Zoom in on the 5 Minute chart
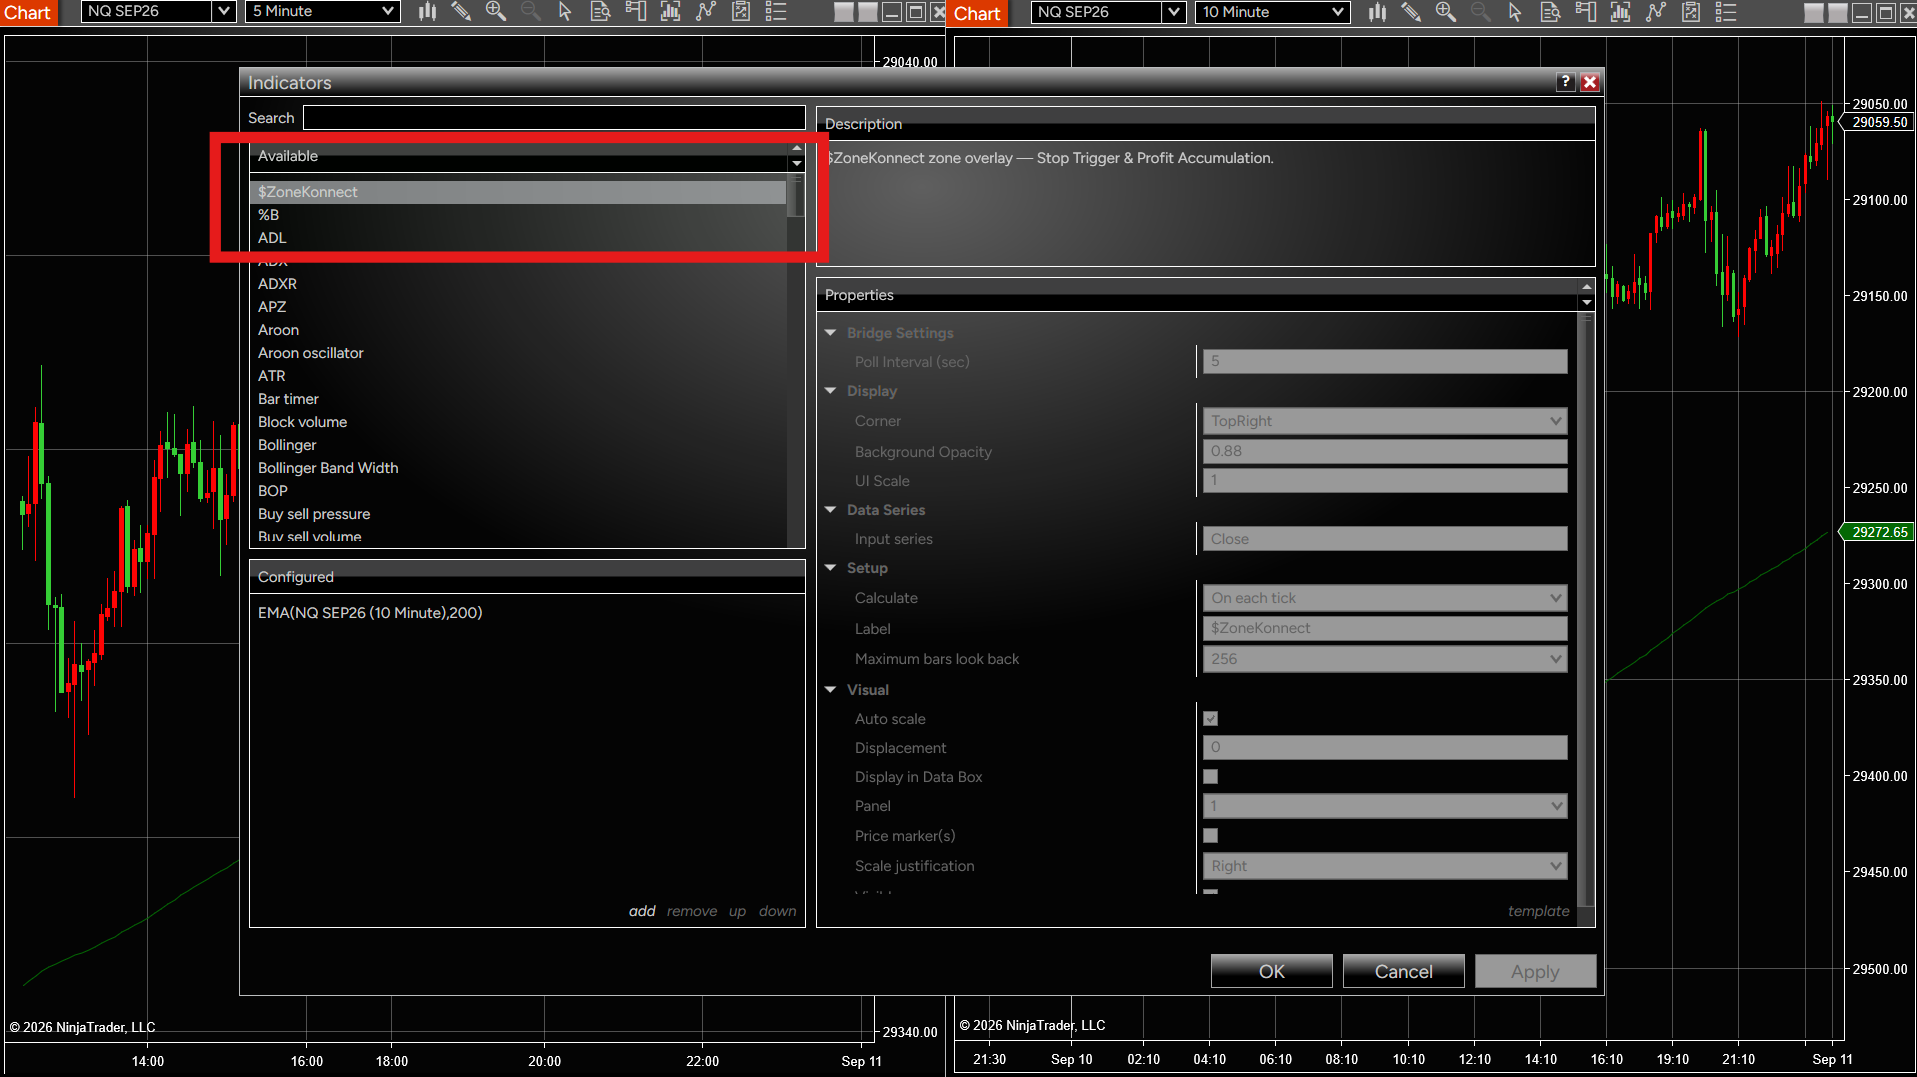Image resolution: width=1917 pixels, height=1077 pixels. pyautogui.click(x=495, y=12)
